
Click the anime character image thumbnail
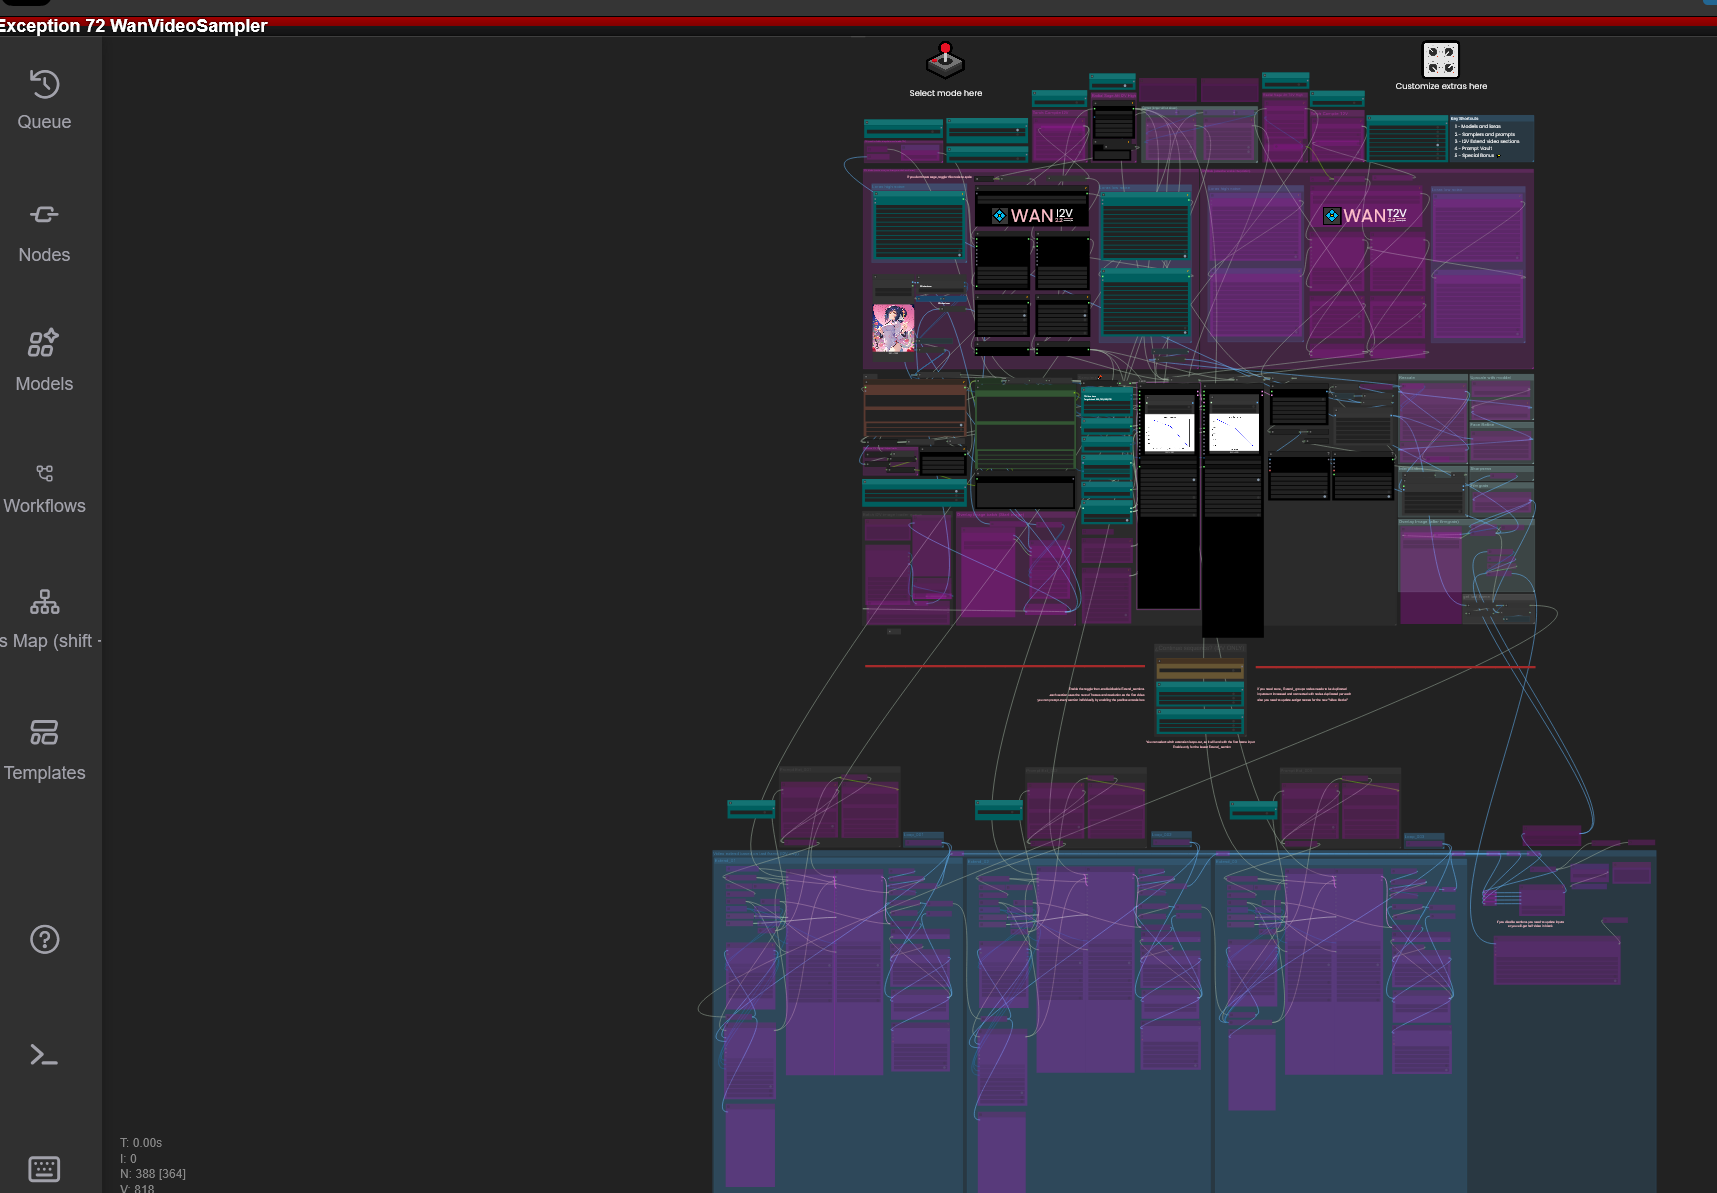pyautogui.click(x=893, y=329)
